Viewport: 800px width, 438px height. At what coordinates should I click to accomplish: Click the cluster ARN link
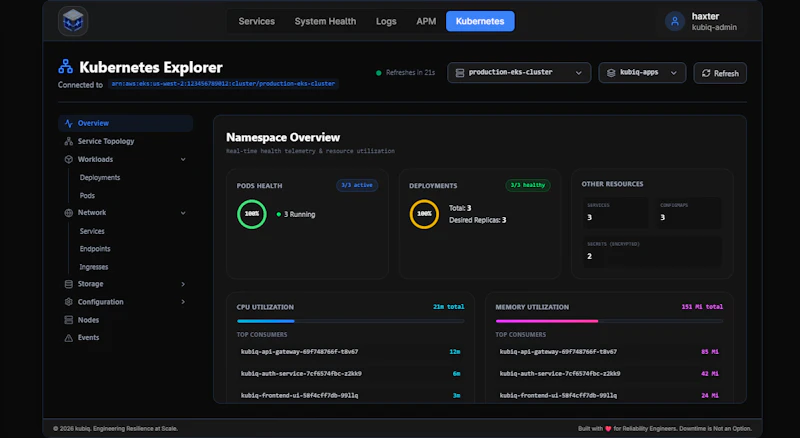[223, 84]
